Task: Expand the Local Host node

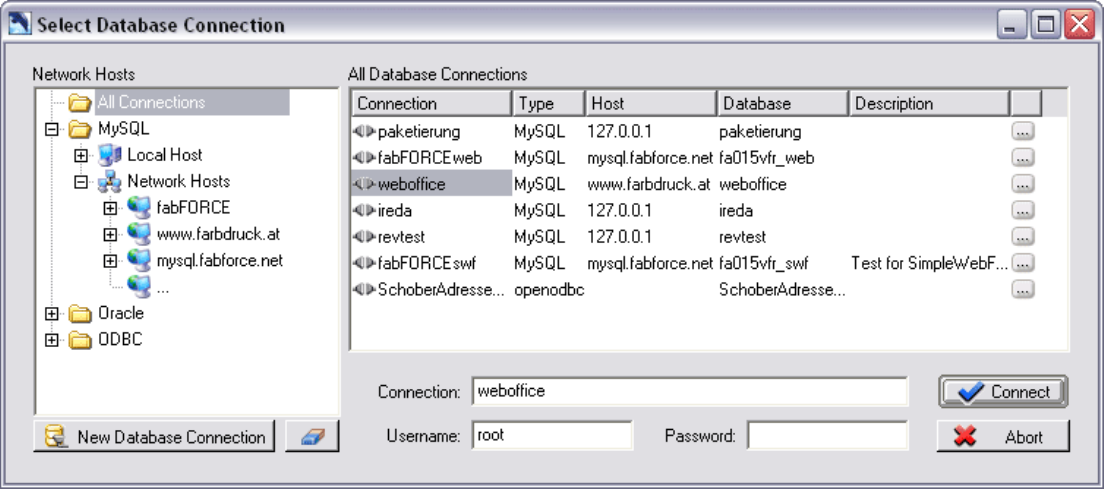Action: pos(80,155)
